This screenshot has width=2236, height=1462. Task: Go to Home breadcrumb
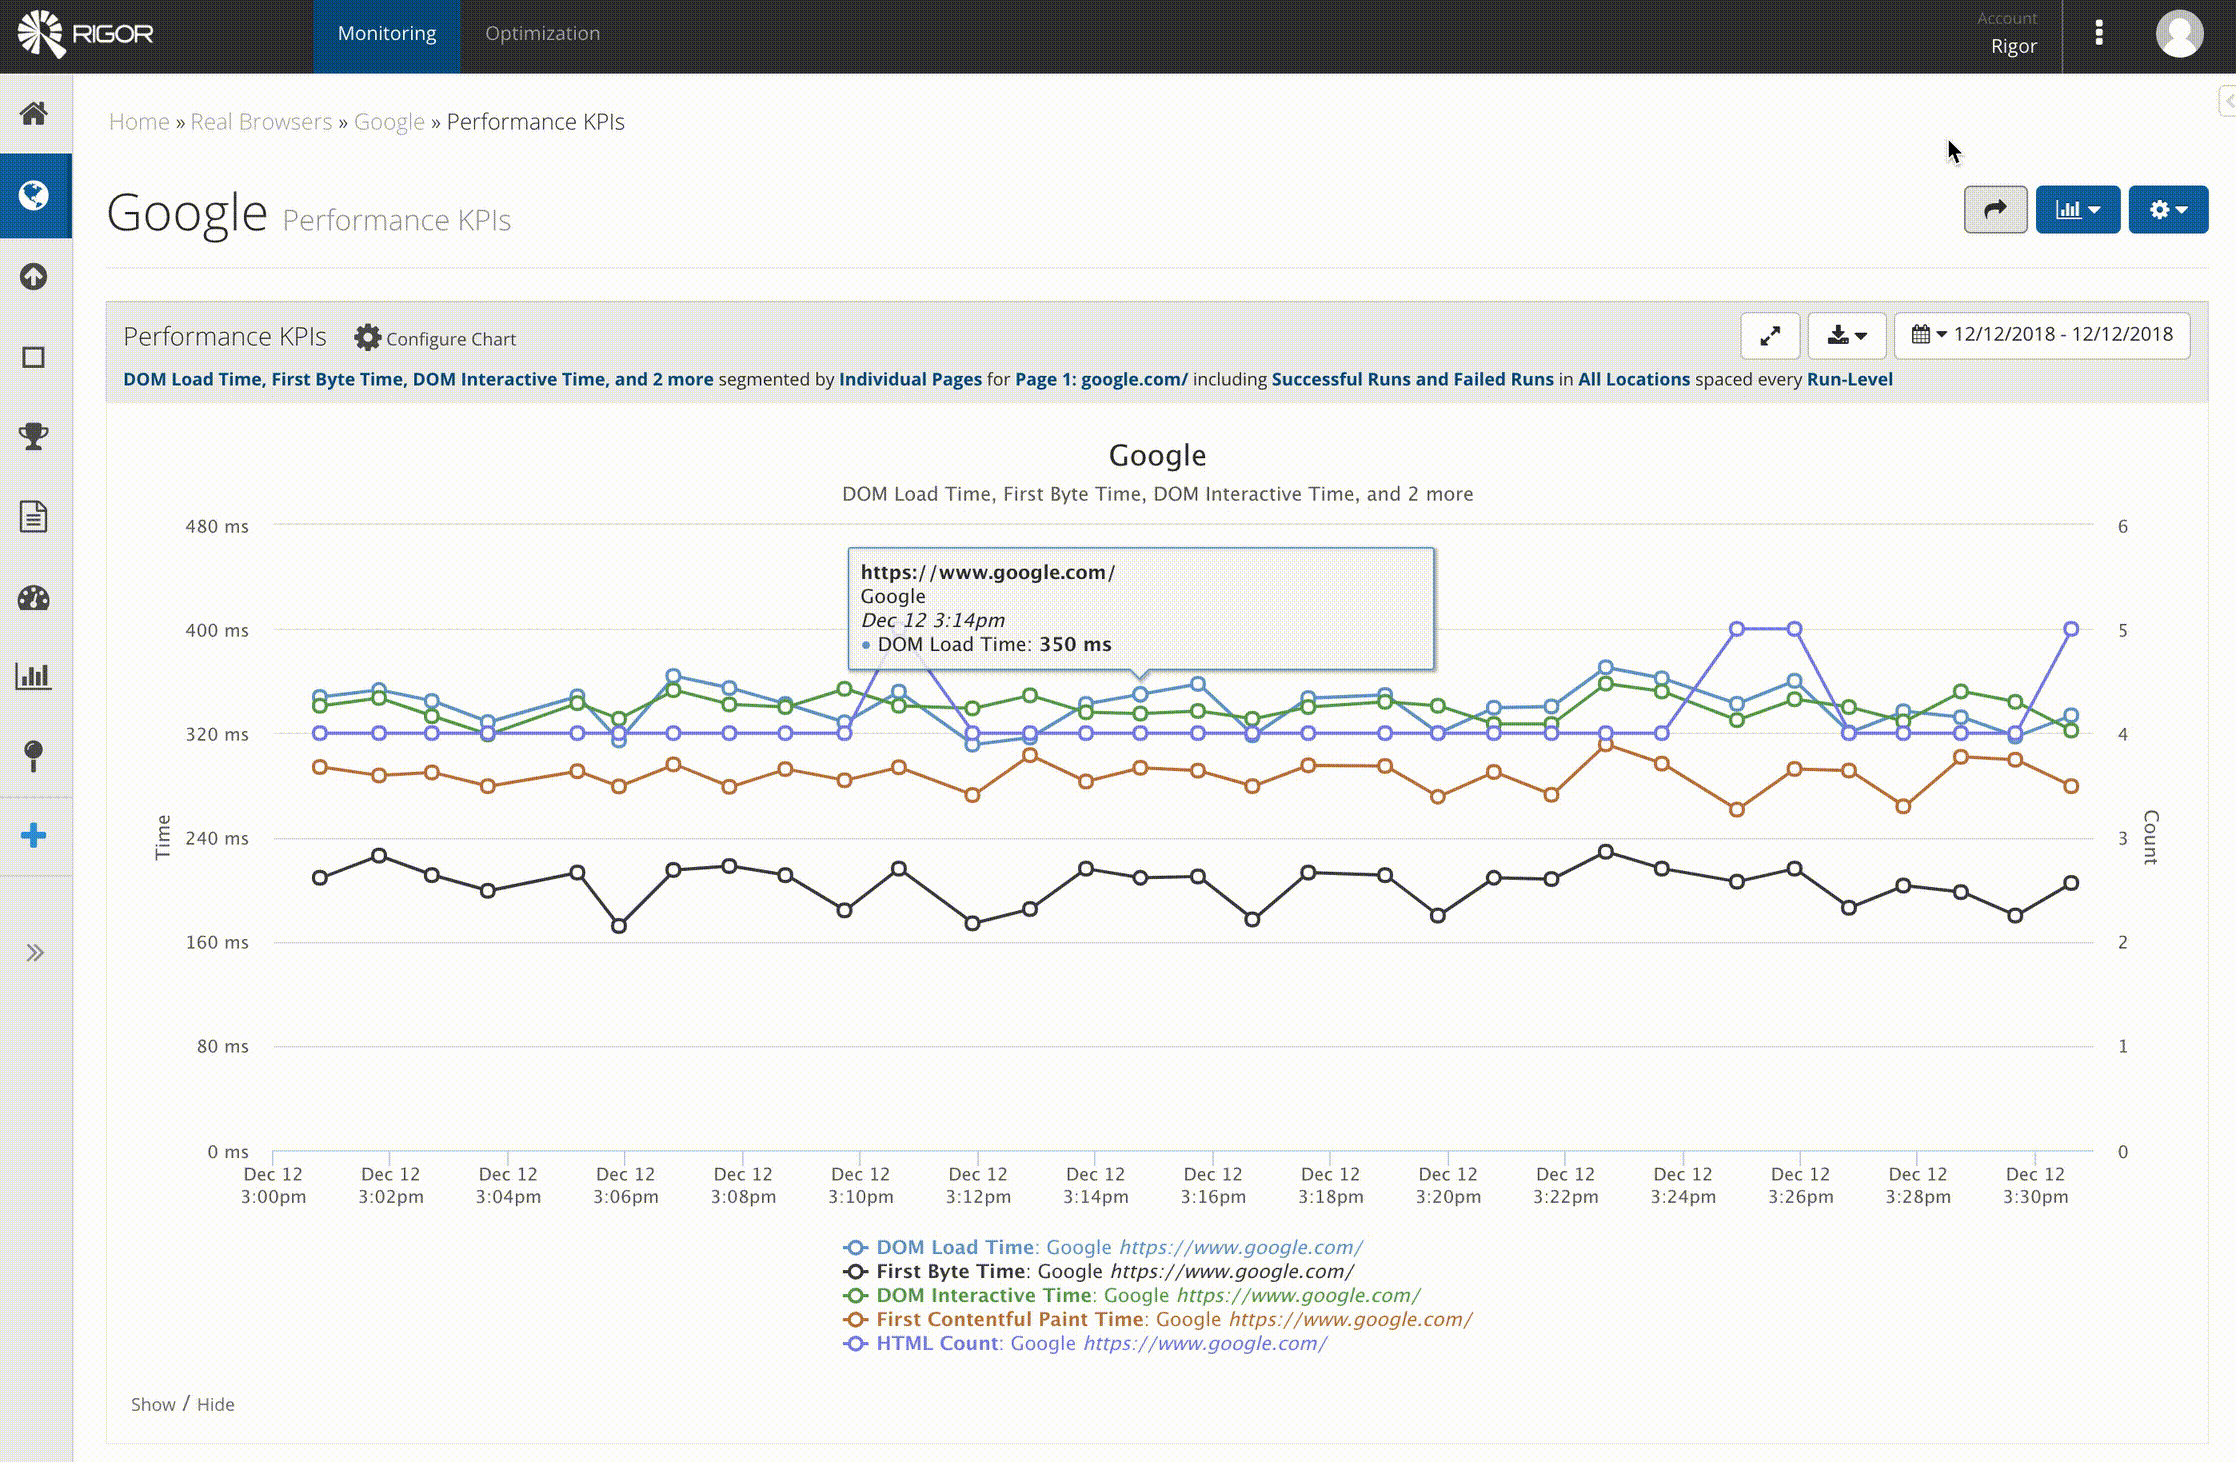[139, 122]
